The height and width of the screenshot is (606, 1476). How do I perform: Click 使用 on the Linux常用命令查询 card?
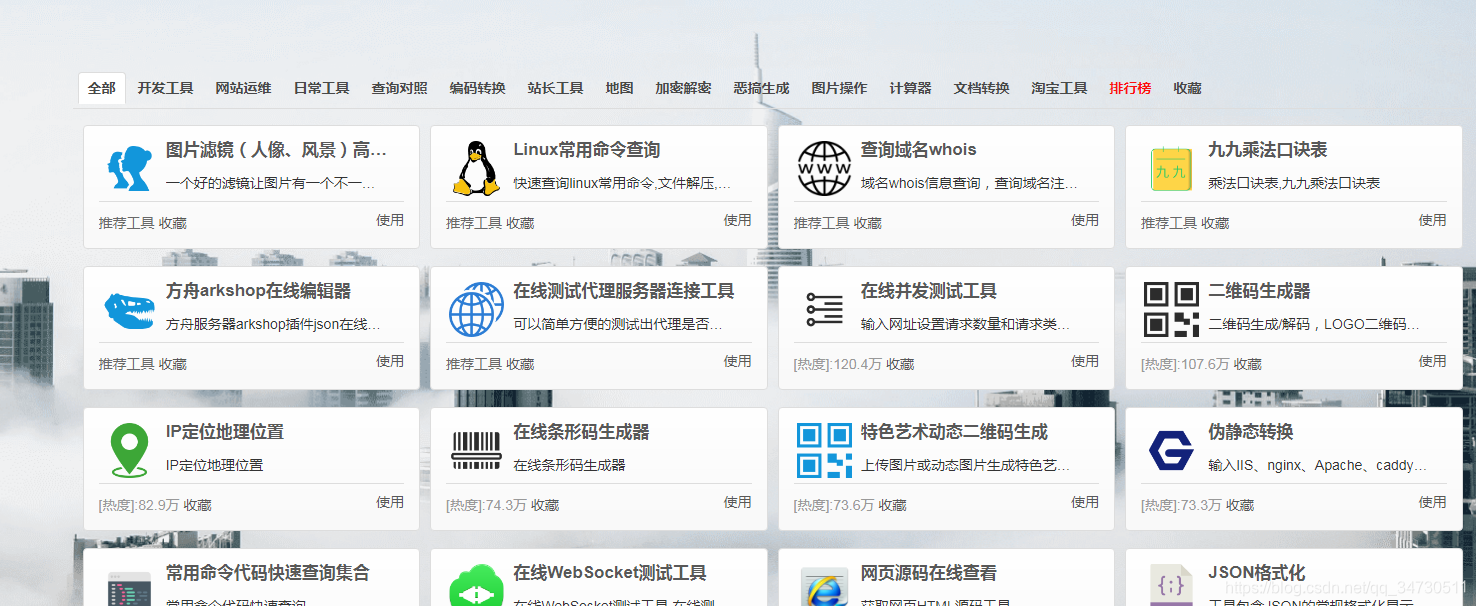(738, 220)
